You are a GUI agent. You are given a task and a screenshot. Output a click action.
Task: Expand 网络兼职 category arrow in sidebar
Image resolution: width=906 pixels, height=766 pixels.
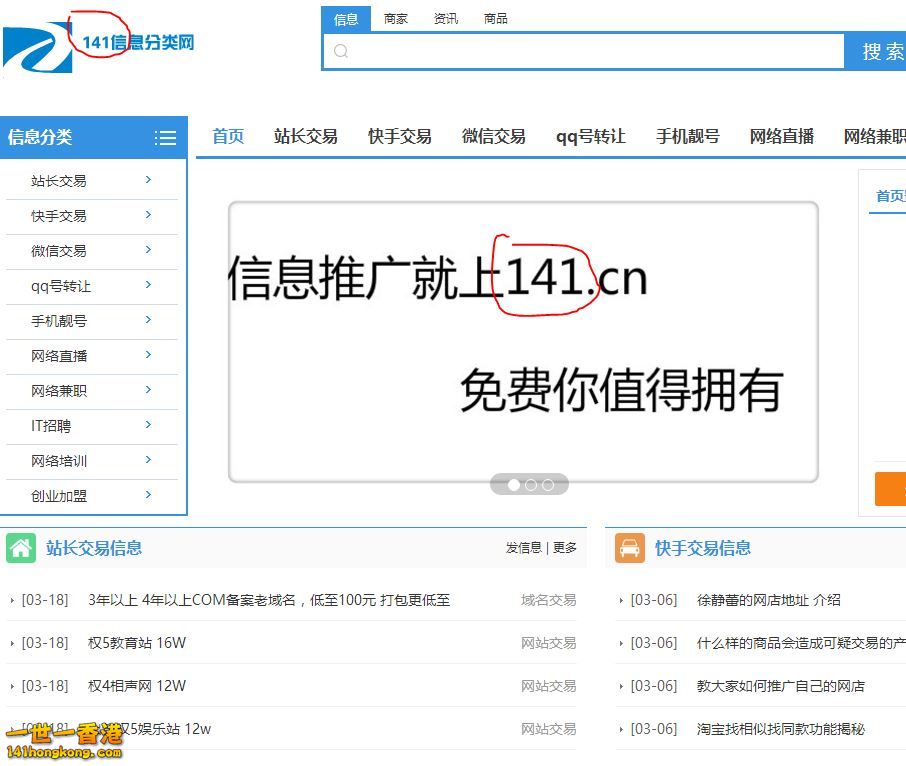tap(148, 389)
